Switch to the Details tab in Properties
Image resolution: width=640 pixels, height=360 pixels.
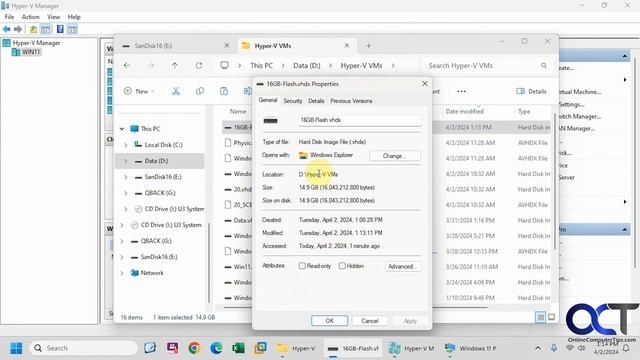316,101
